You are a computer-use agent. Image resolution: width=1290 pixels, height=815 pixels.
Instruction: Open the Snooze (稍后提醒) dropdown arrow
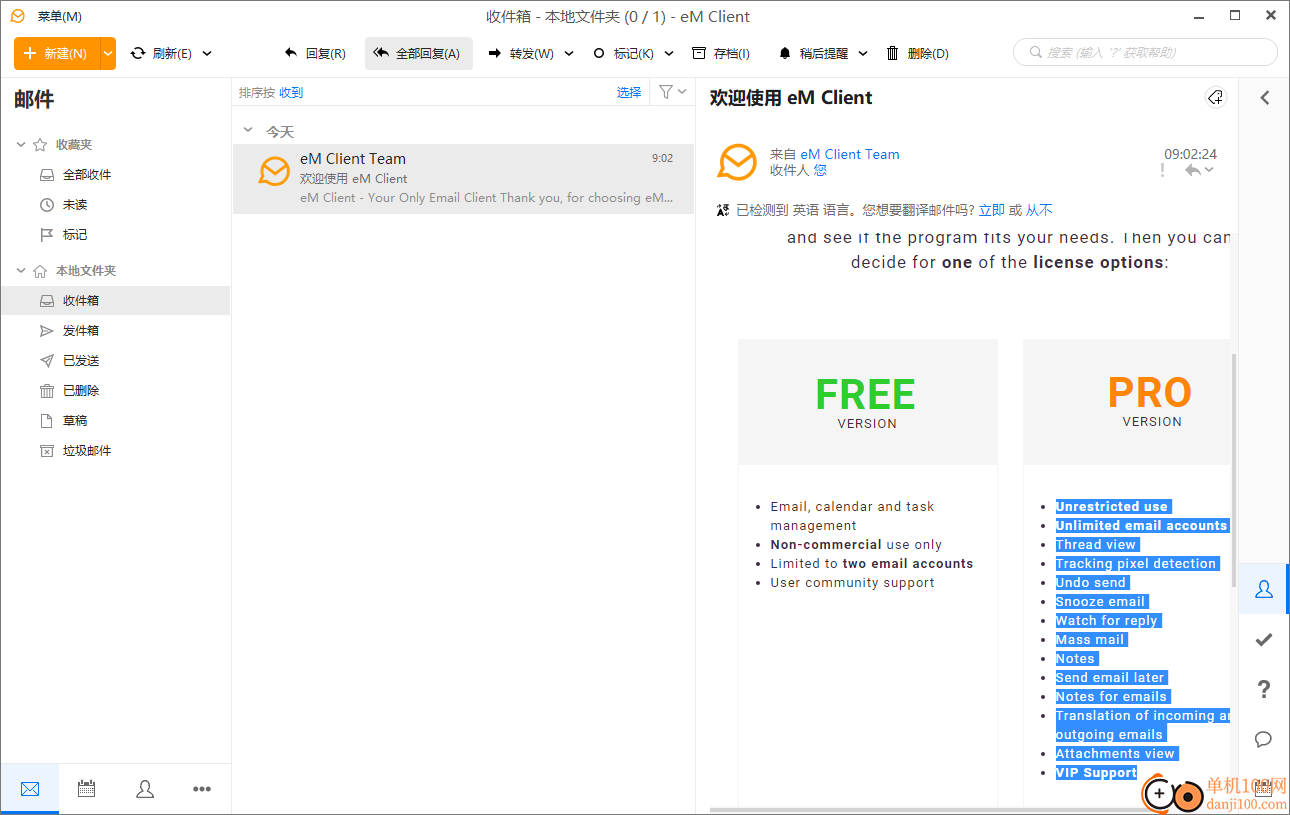point(863,54)
